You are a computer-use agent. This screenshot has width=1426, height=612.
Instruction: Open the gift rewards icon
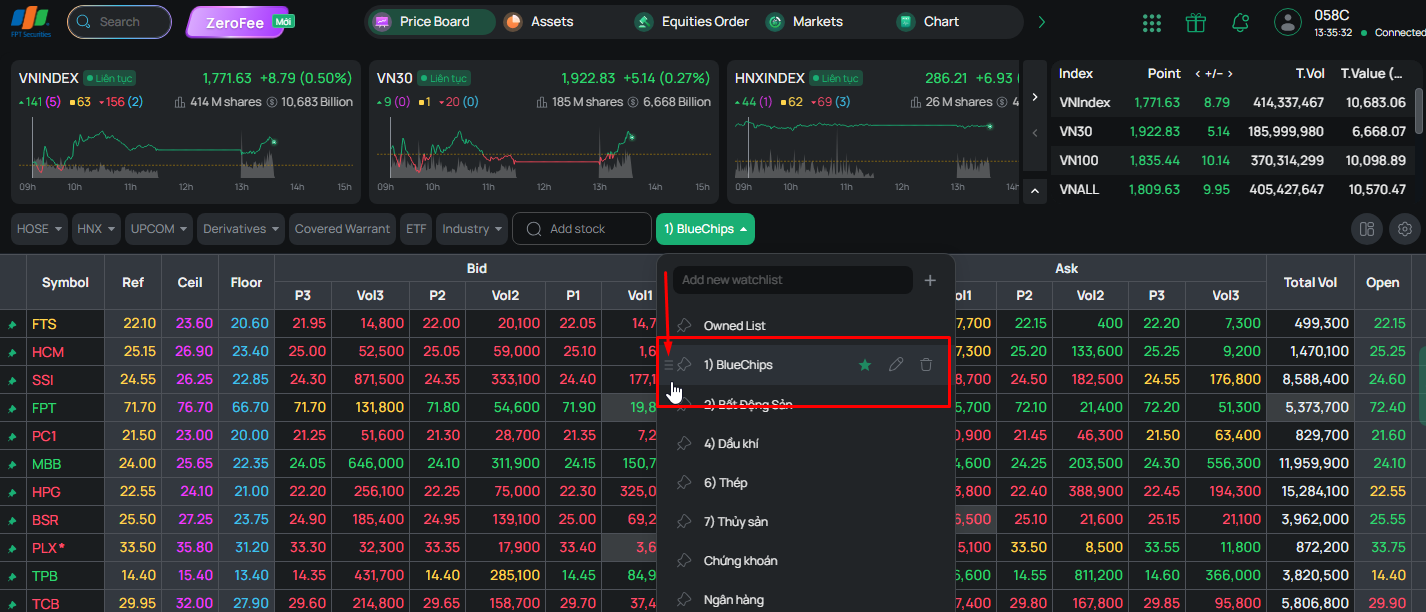point(1195,22)
